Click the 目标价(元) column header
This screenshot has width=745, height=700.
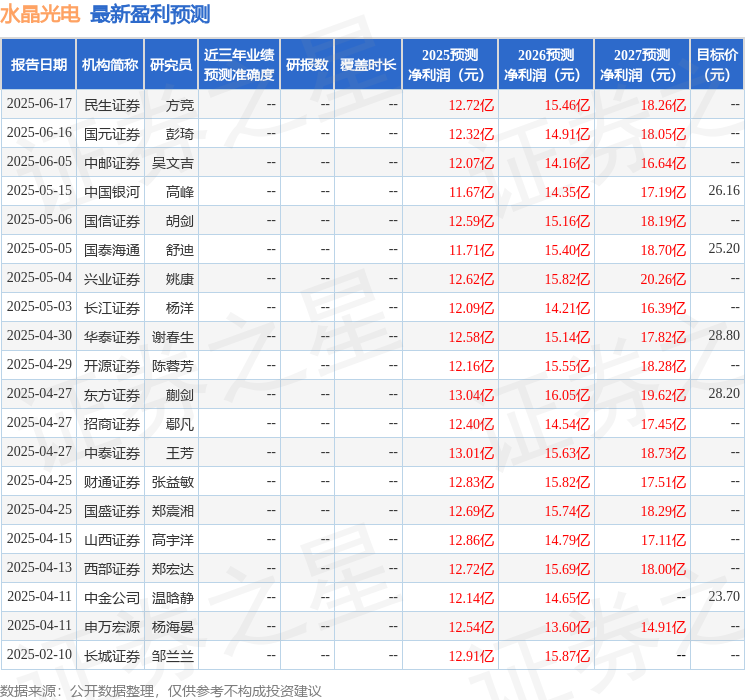pos(717,65)
